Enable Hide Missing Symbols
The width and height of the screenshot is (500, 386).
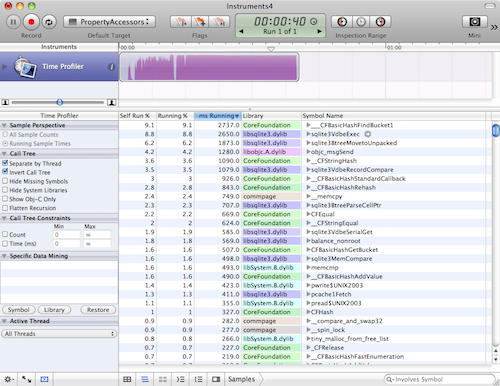5,181
